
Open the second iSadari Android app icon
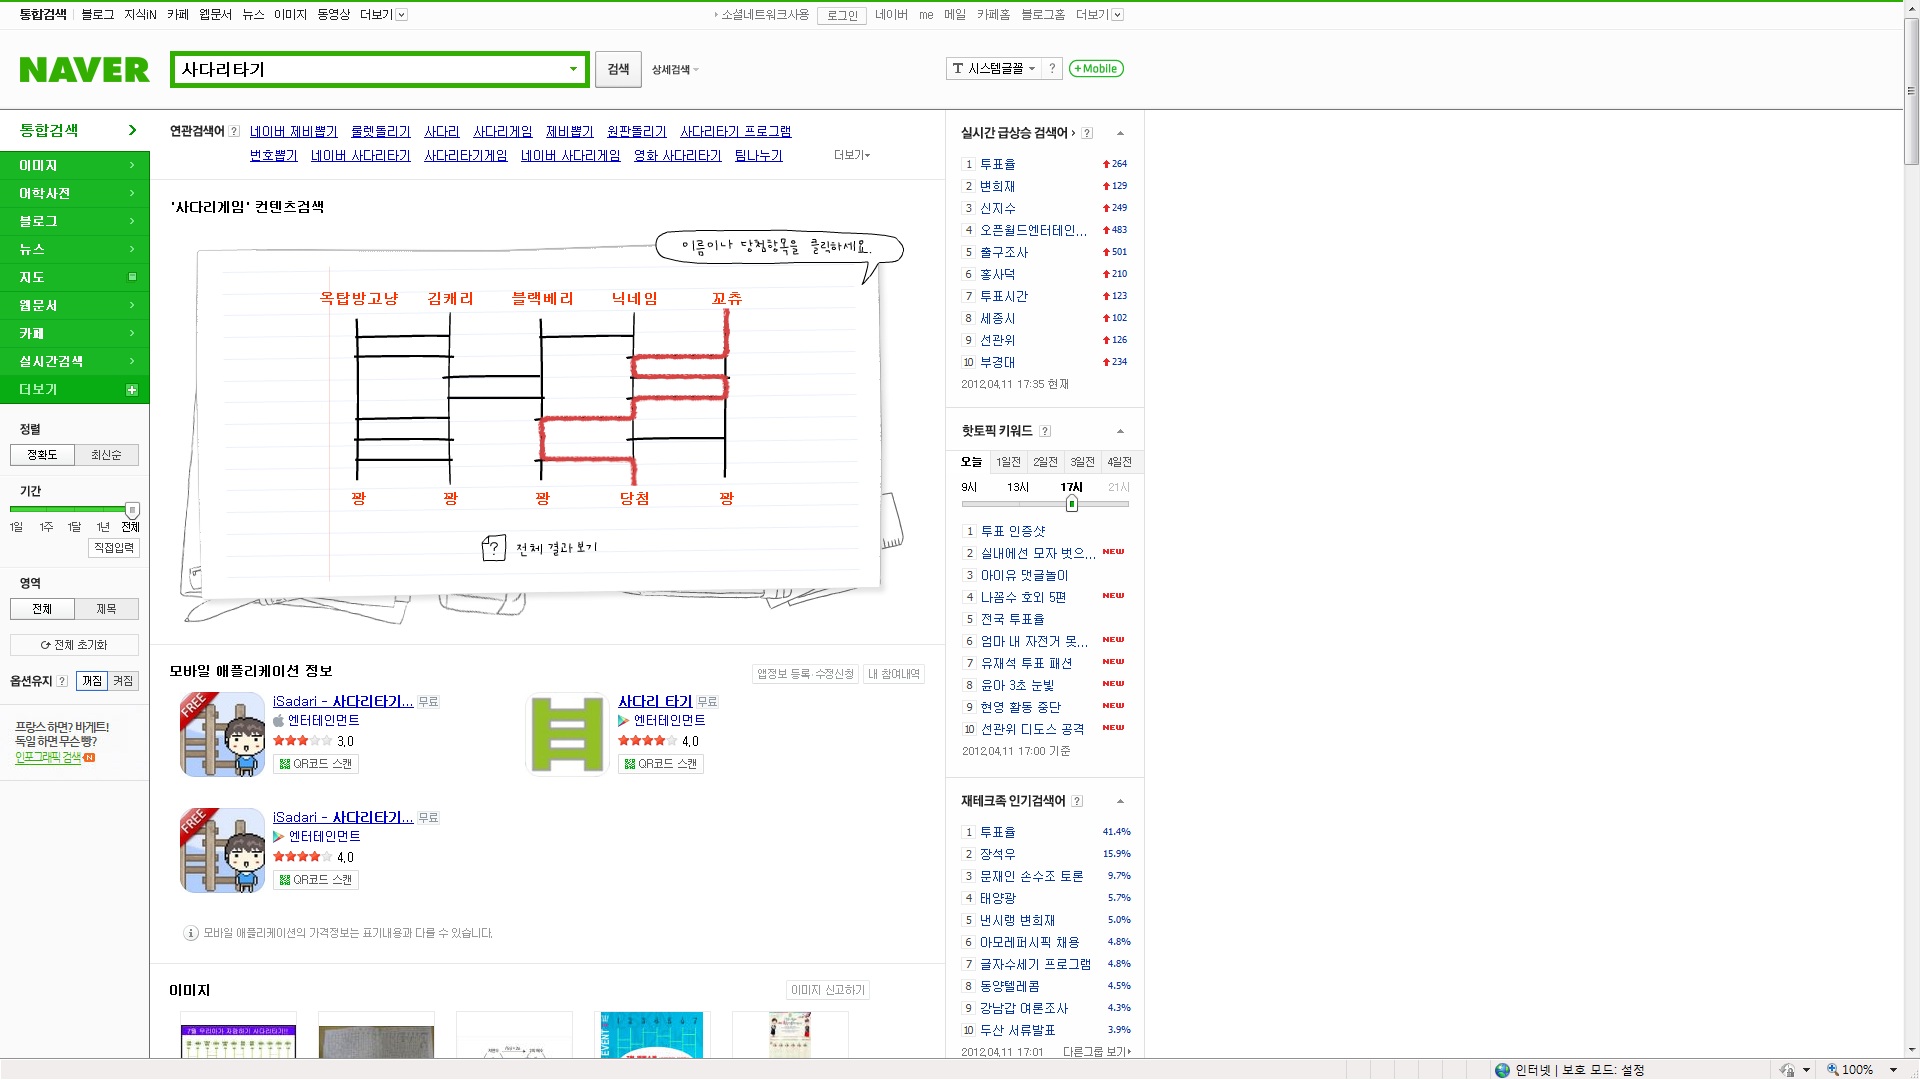(222, 850)
